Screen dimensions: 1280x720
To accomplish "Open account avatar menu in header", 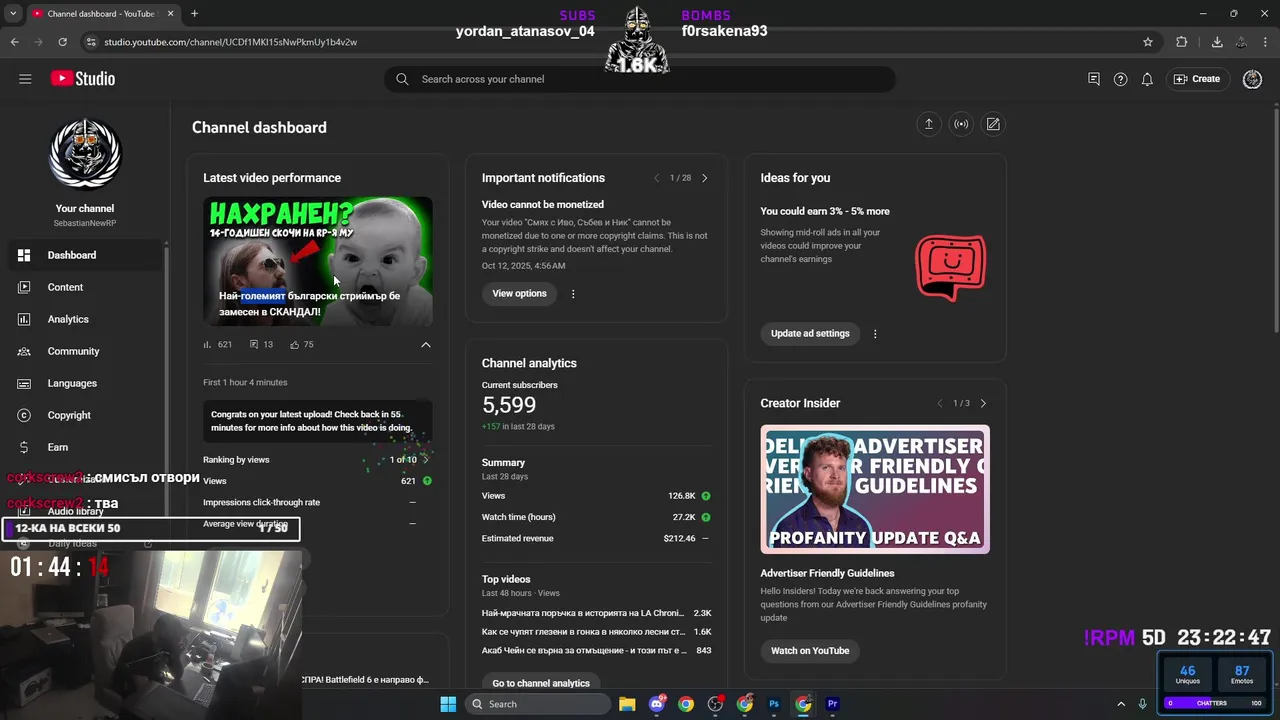I will (x=1252, y=79).
